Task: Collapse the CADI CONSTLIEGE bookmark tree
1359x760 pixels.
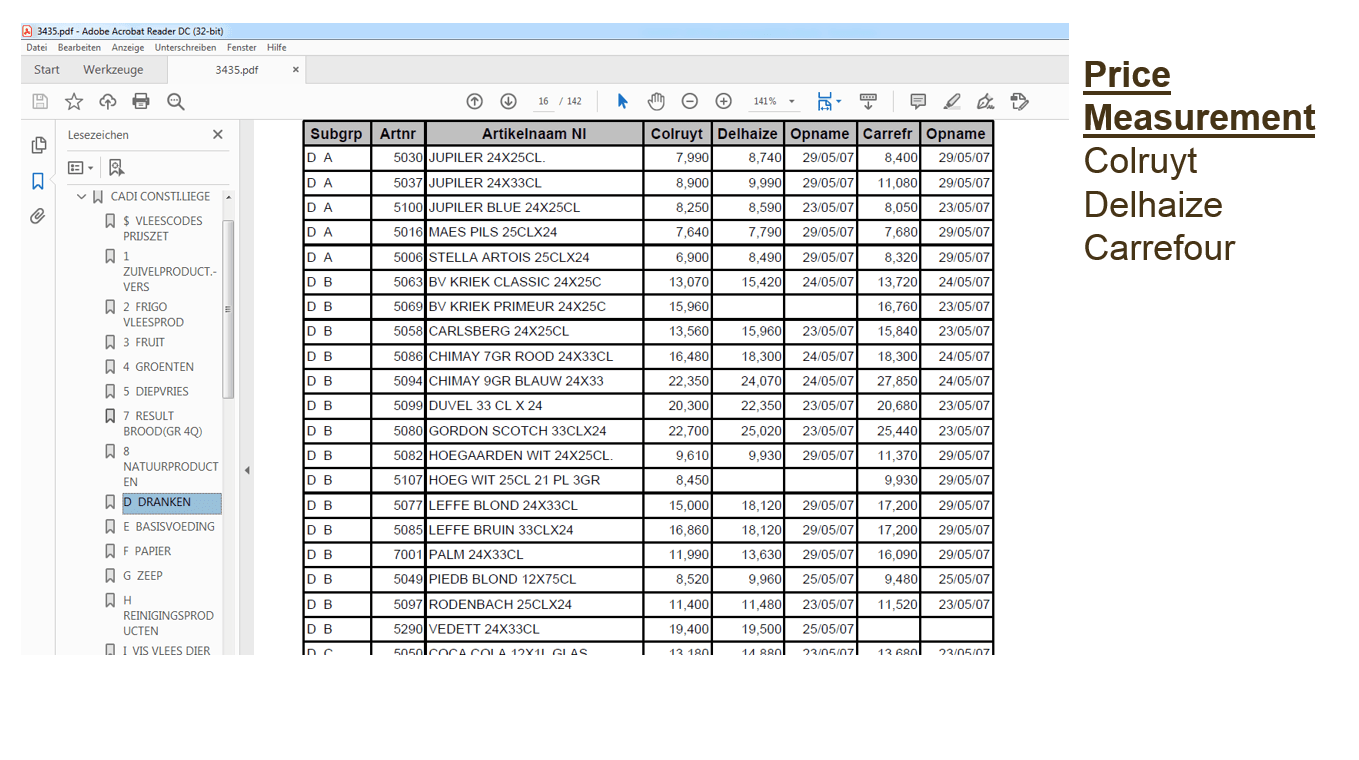Action: point(81,196)
